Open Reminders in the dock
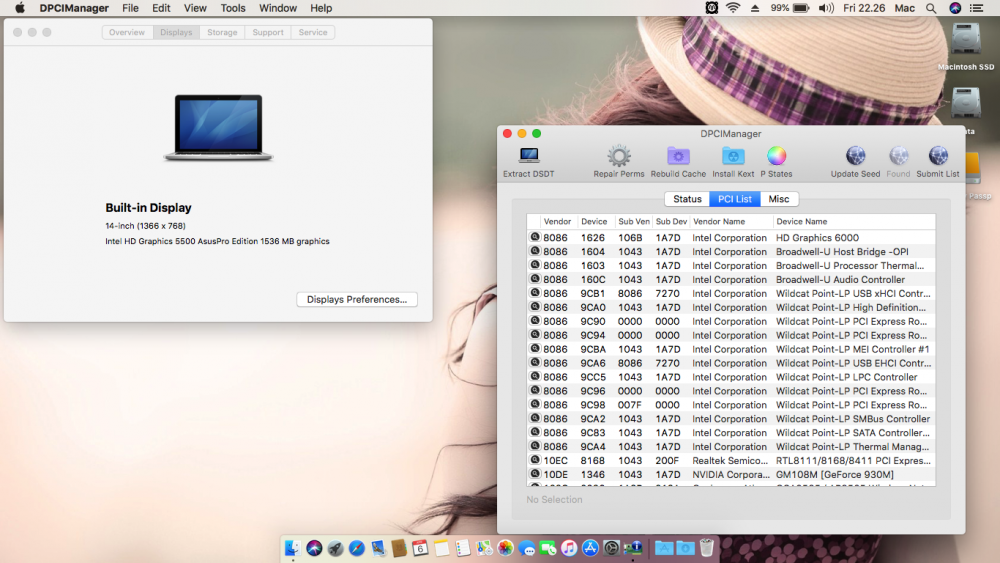1000x563 pixels. pos(463,548)
